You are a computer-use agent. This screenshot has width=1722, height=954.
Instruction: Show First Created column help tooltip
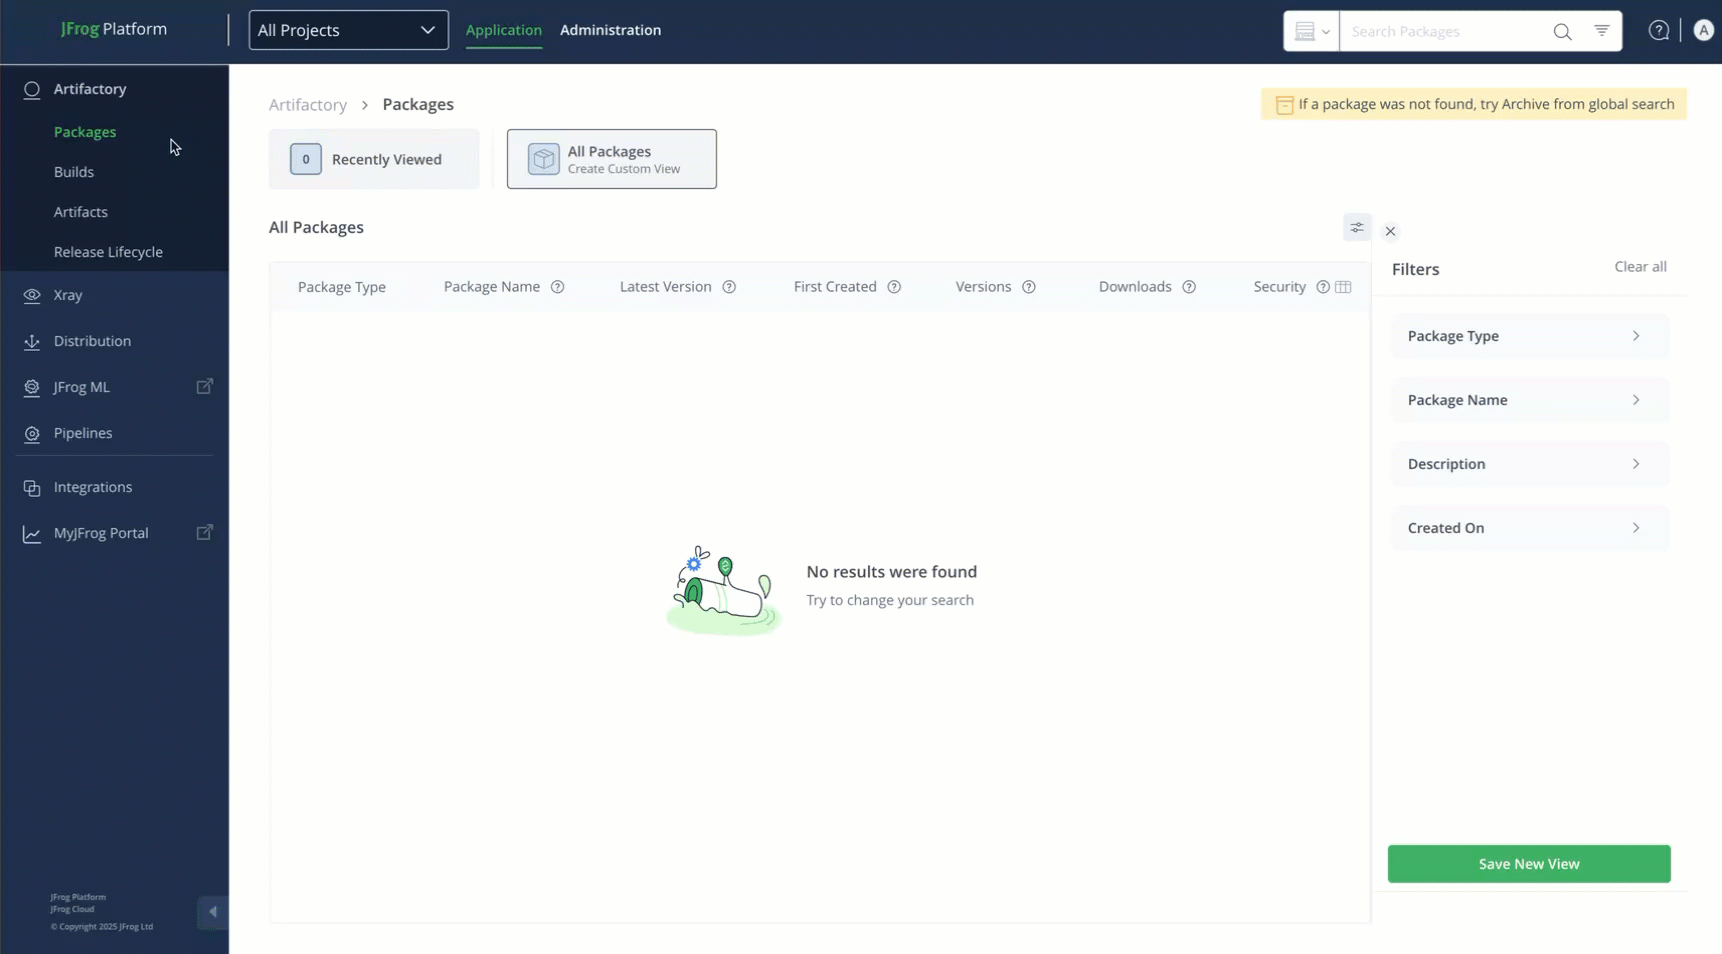pyautogui.click(x=894, y=287)
